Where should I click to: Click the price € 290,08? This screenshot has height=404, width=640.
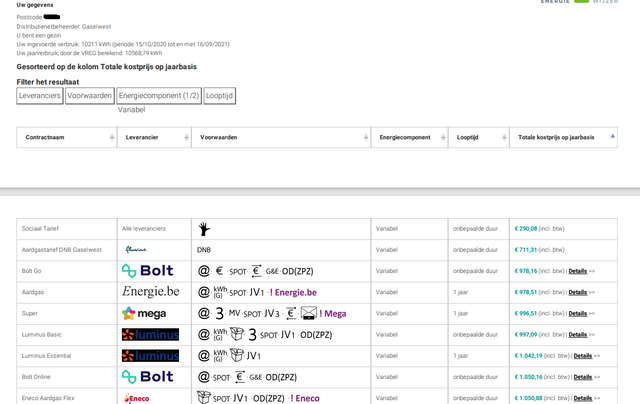point(526,229)
